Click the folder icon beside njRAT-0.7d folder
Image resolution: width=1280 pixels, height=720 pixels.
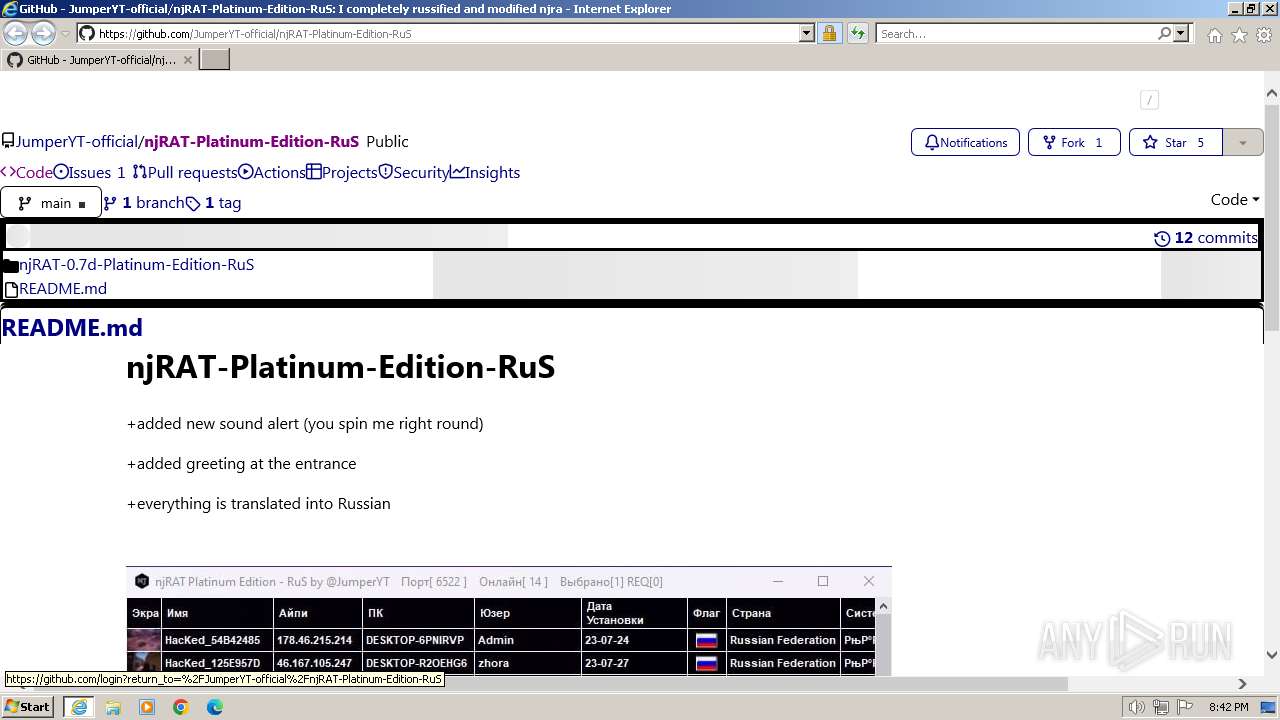pos(11,265)
